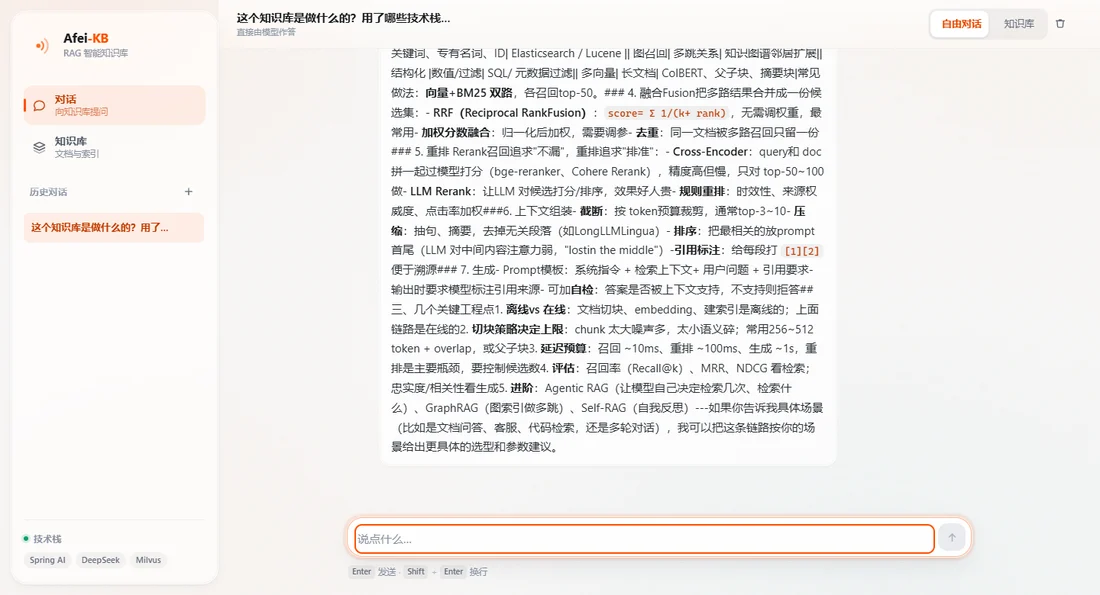
Task: Click bold text 向量+BM25 双路
Action: pos(469,93)
